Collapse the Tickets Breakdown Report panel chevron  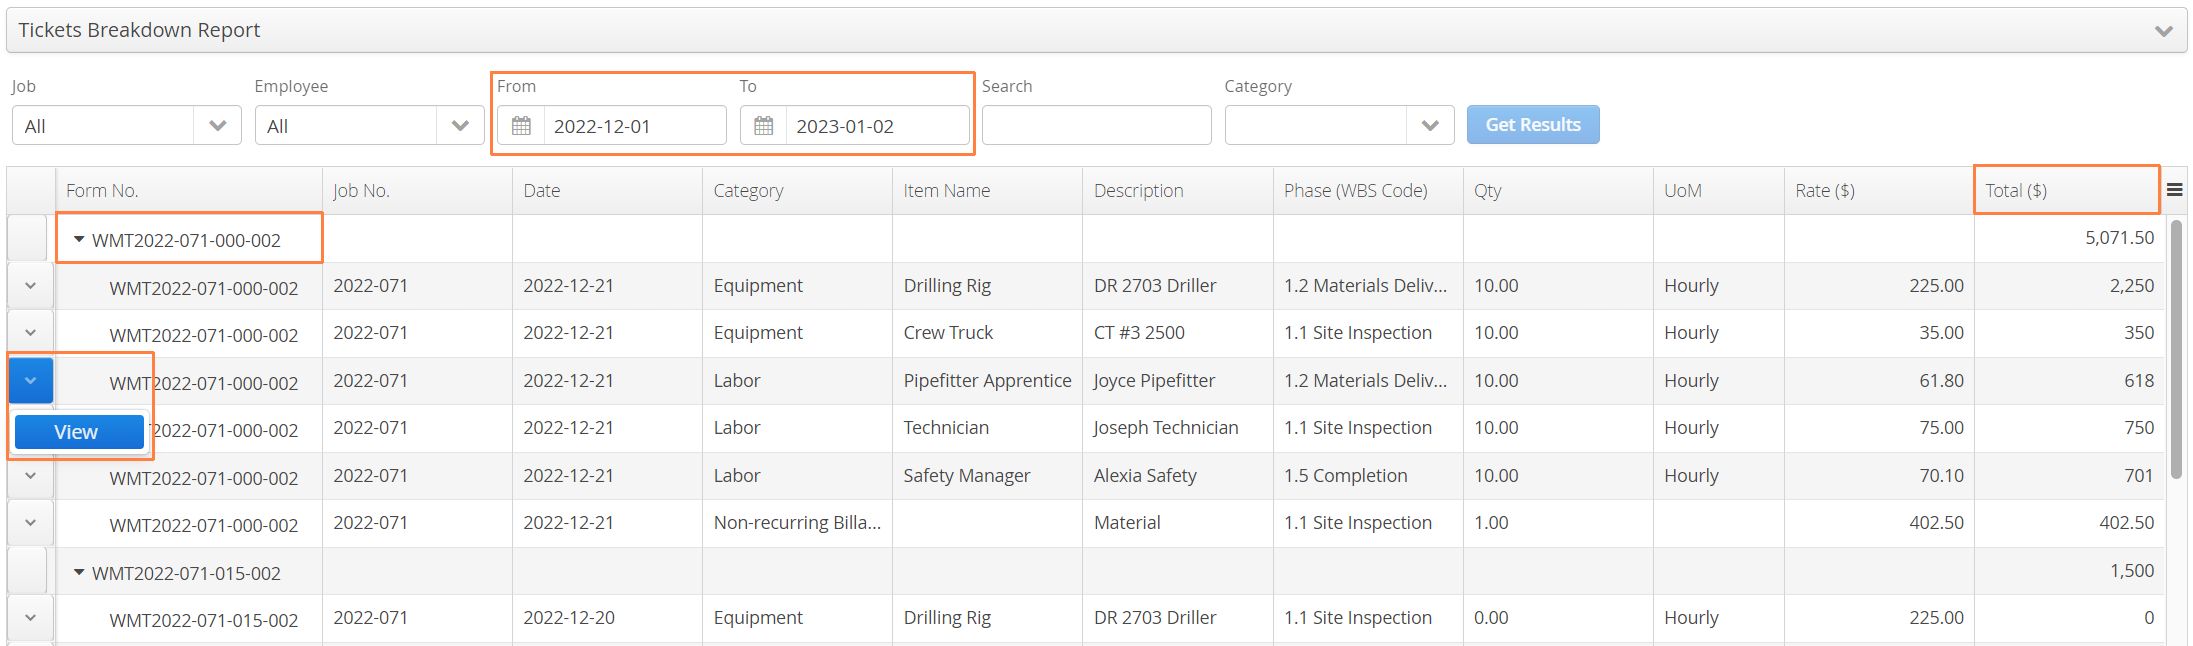(2163, 31)
